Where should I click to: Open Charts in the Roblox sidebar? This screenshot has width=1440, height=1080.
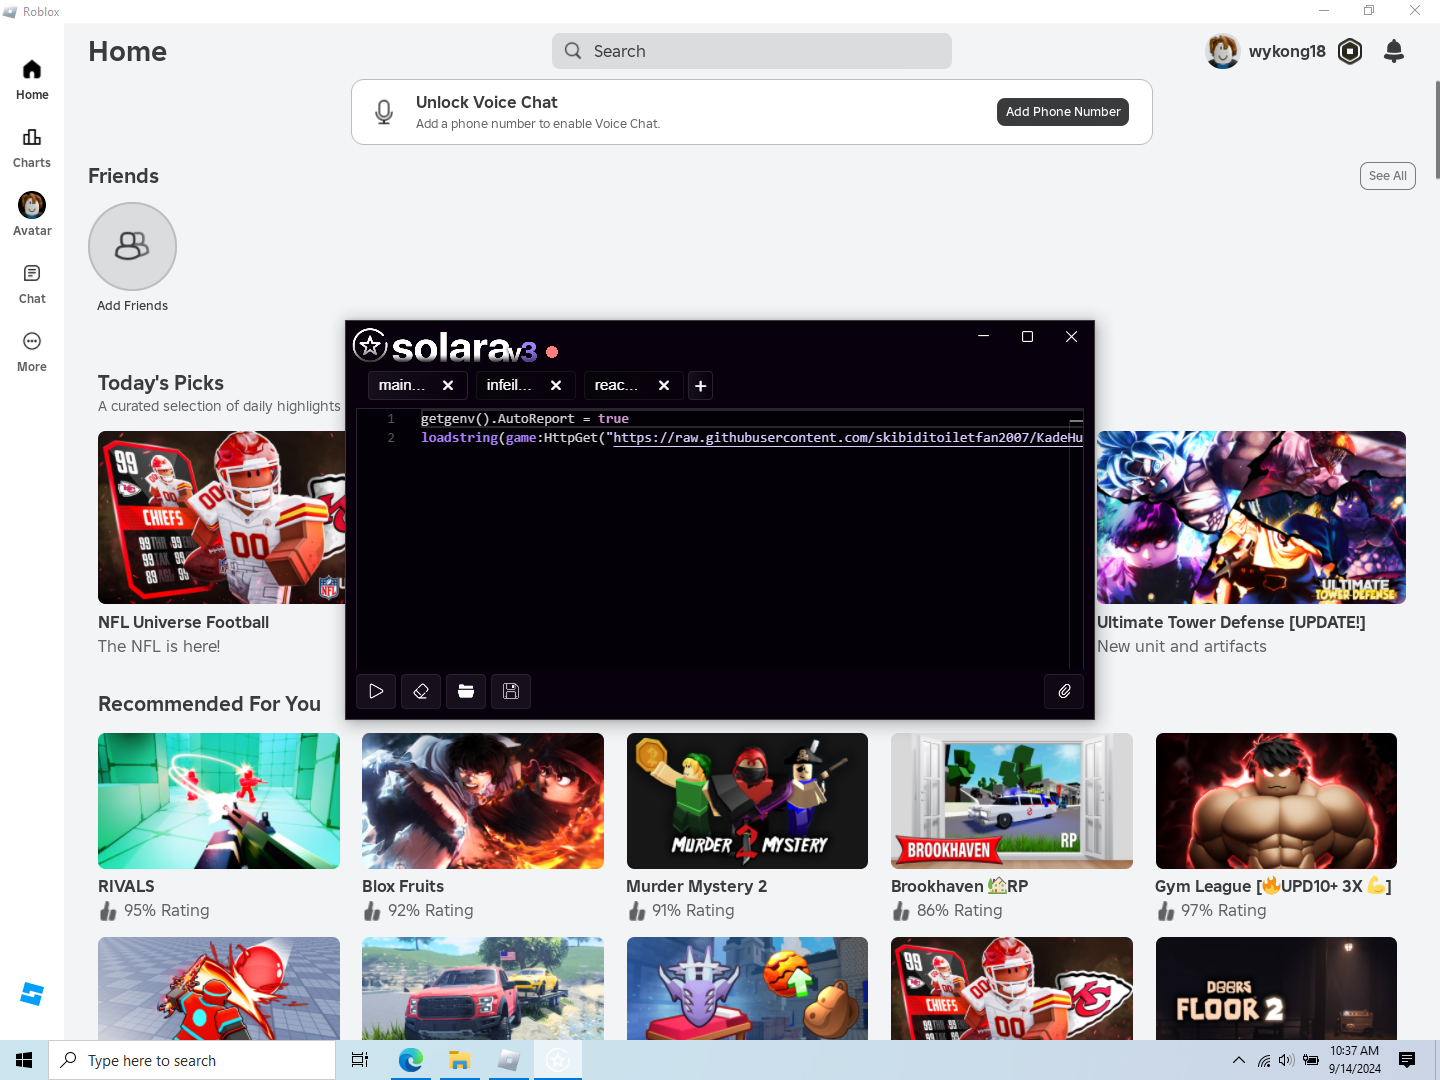[32, 148]
